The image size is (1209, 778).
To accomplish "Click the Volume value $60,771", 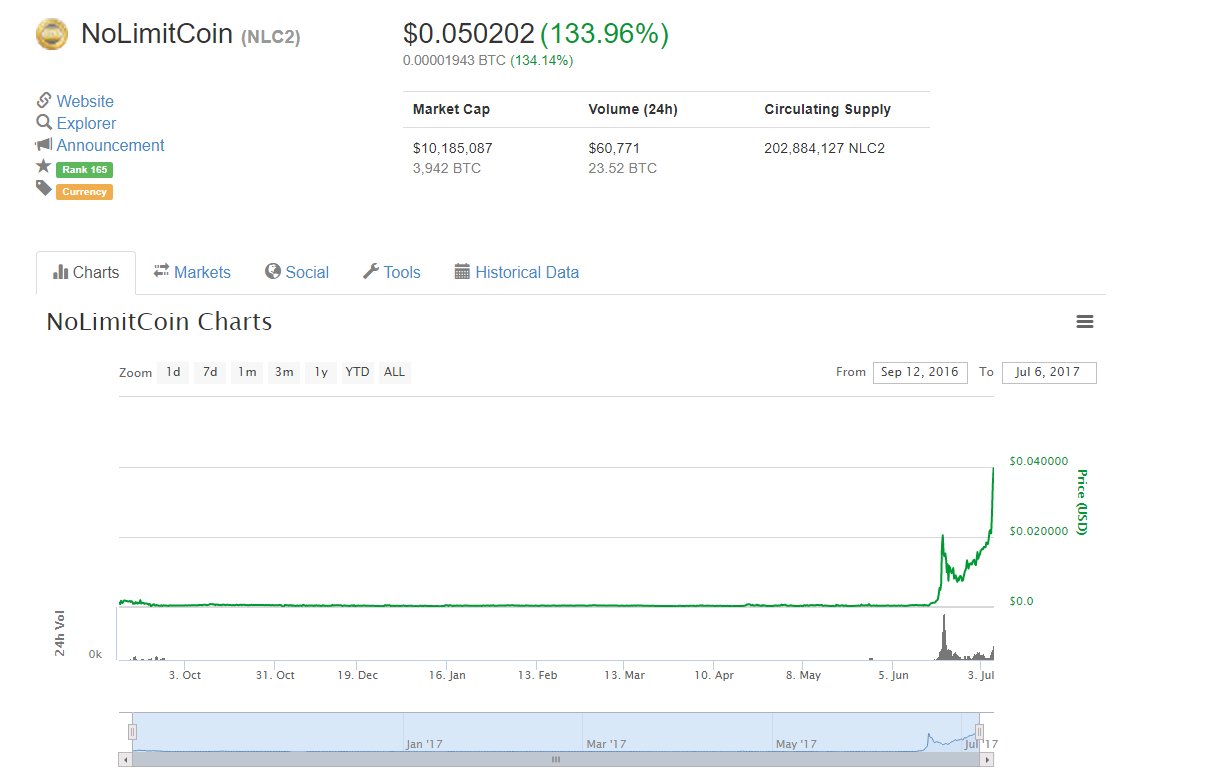I will (615, 148).
